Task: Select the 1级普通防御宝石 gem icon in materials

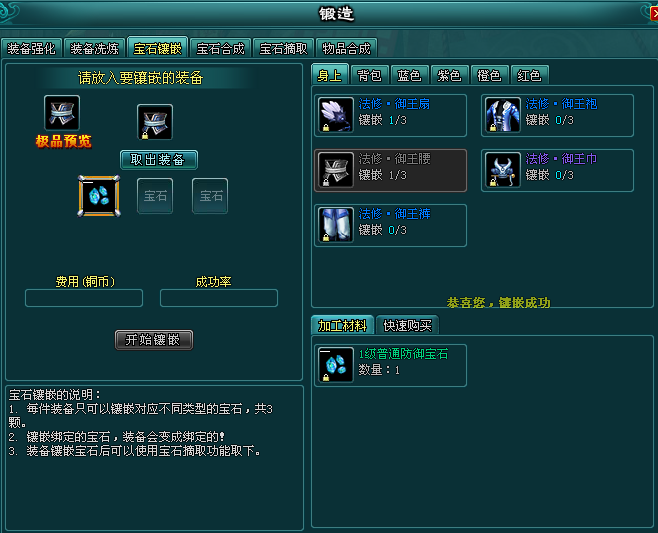Action: pyautogui.click(x=335, y=365)
